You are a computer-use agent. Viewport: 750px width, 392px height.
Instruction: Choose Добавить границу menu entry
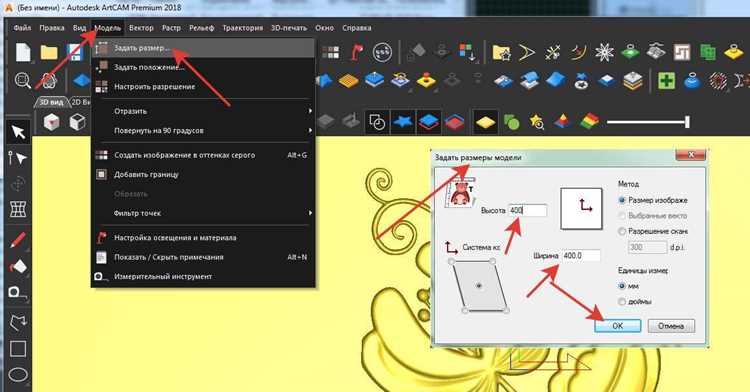[204, 174]
